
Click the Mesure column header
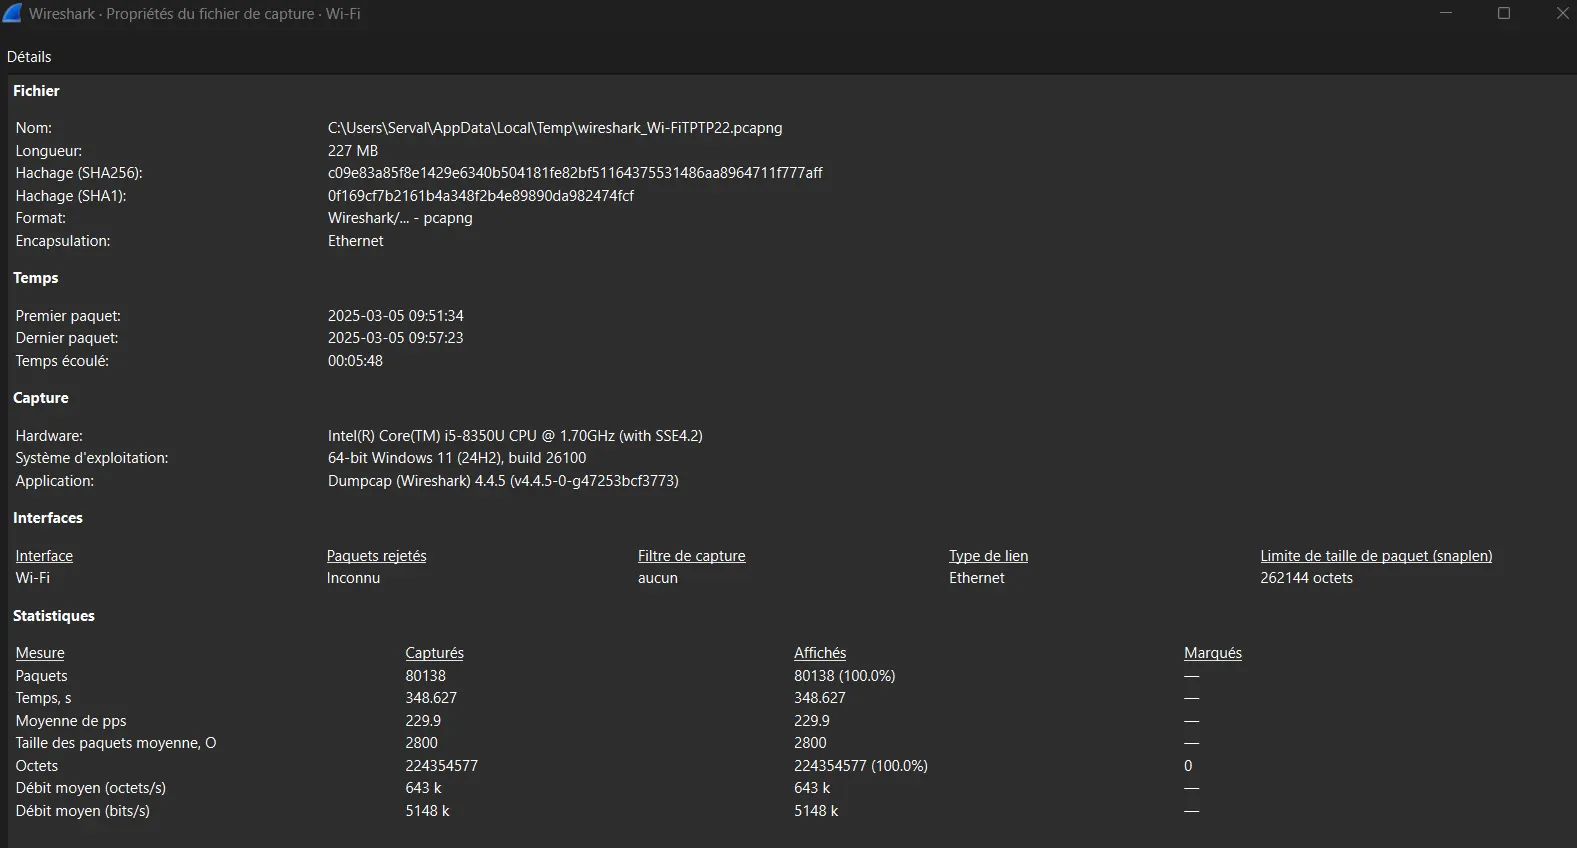click(x=40, y=653)
